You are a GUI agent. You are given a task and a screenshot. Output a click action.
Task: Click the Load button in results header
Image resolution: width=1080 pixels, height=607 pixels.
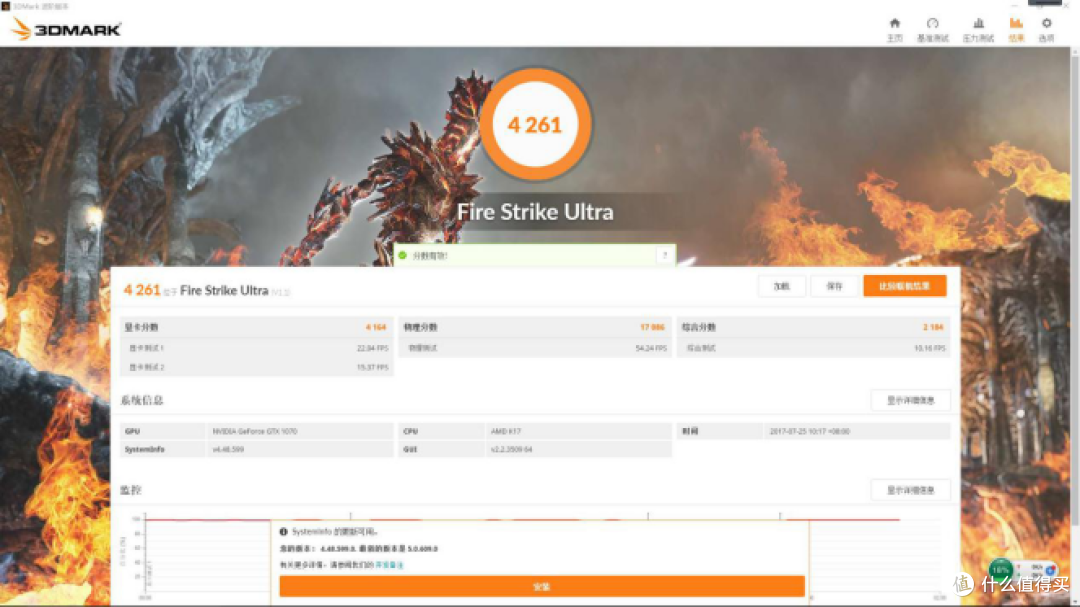point(781,286)
